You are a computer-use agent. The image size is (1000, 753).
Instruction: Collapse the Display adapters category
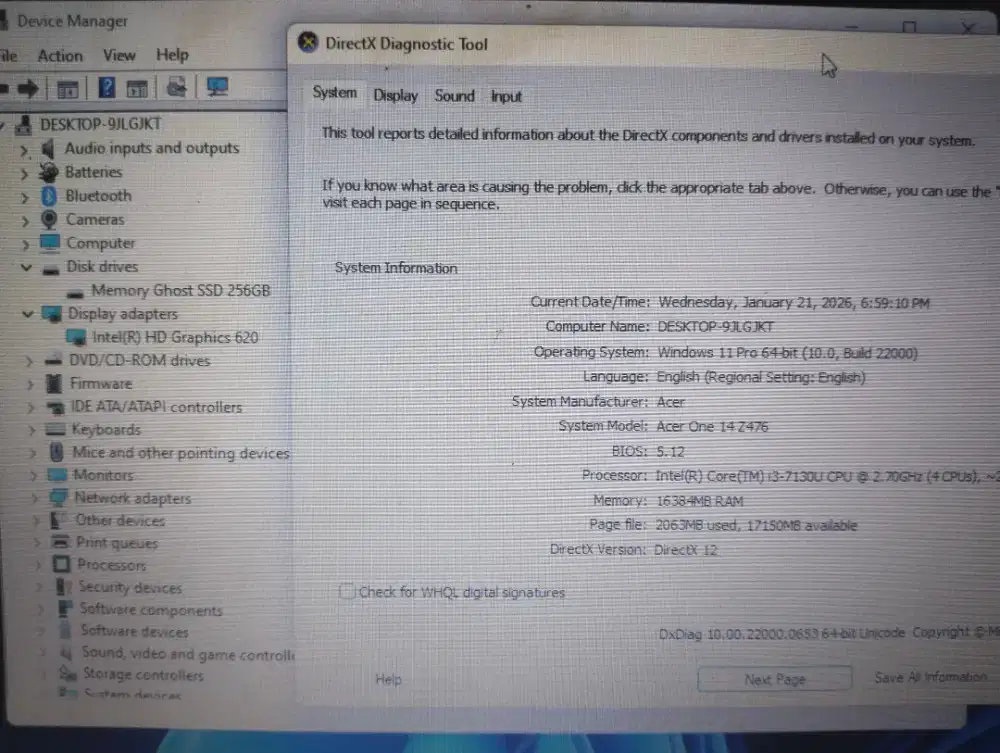point(26,313)
